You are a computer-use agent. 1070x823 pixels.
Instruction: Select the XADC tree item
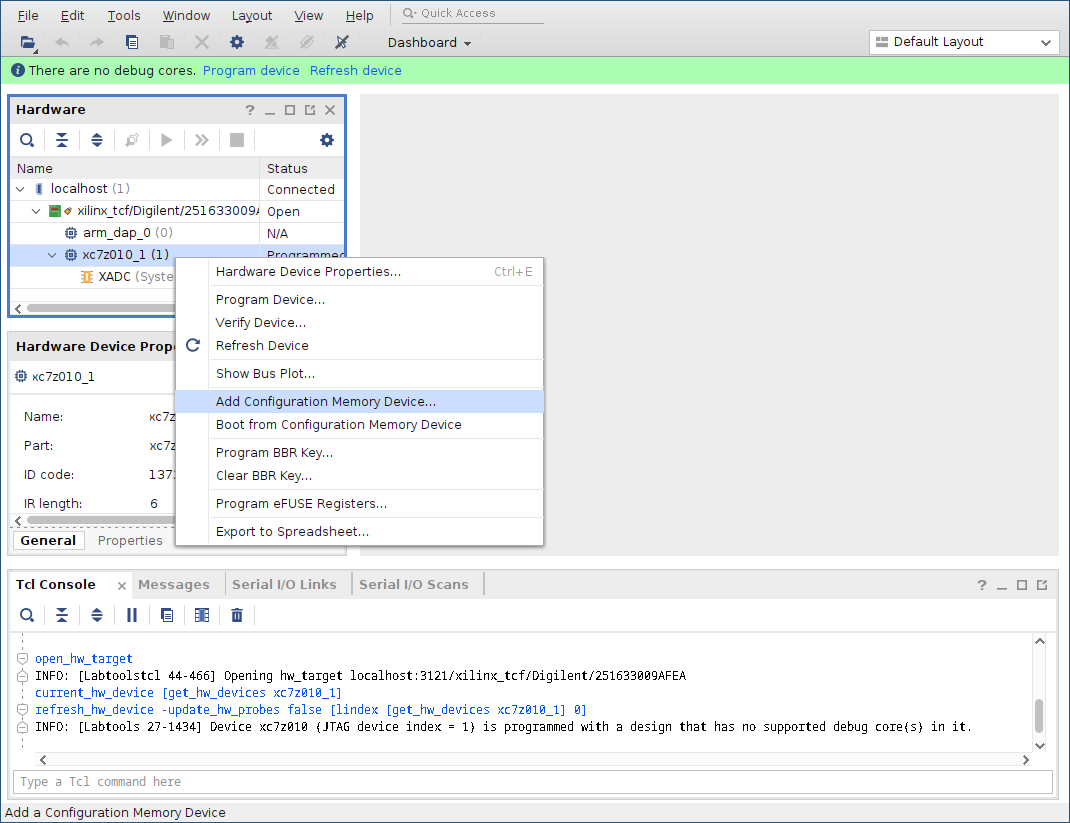127,276
